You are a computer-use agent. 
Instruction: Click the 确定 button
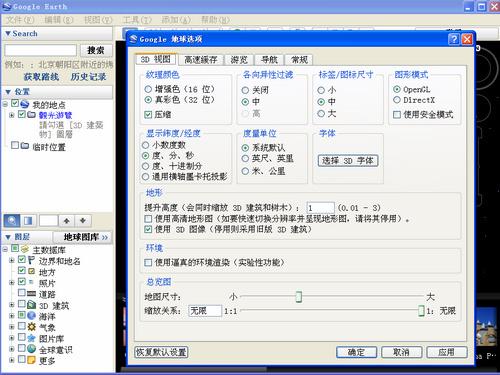(x=356, y=352)
